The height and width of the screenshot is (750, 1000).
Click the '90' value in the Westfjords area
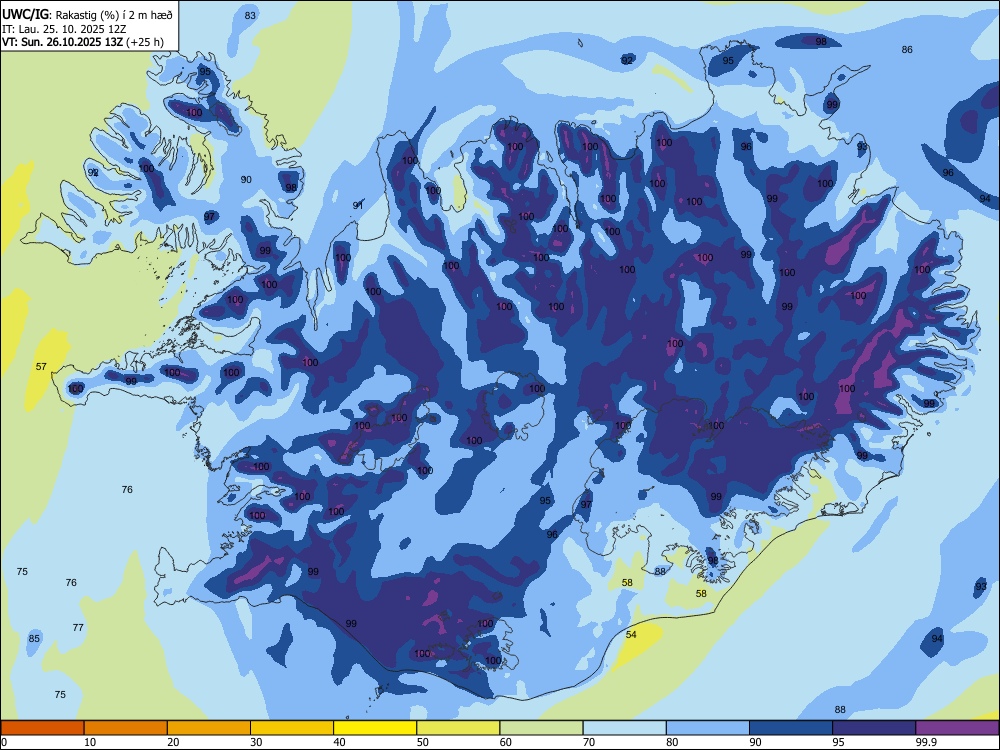tap(246, 179)
